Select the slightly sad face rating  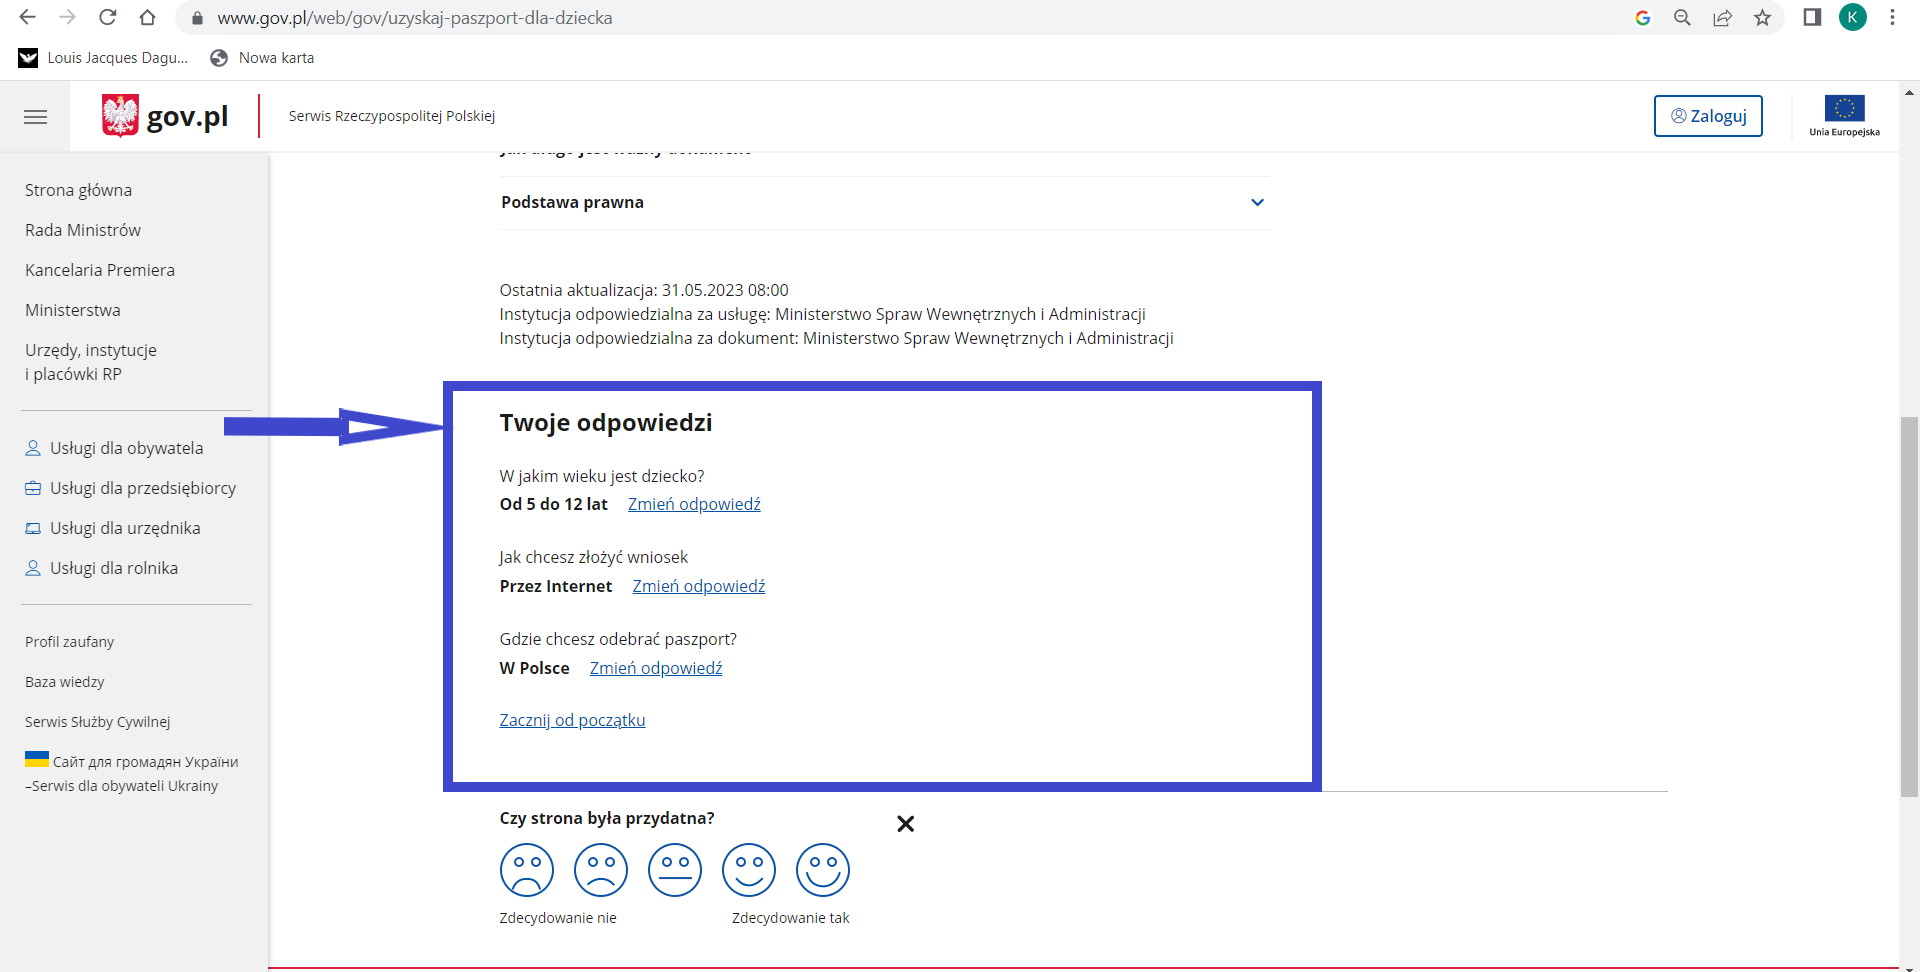[x=601, y=870]
